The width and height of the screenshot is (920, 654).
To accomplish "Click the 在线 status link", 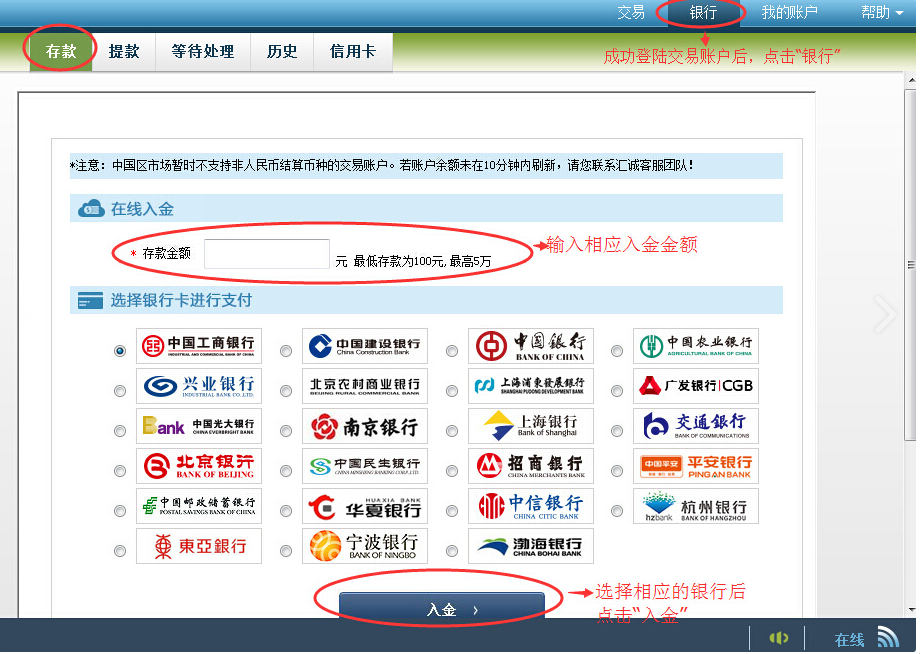I will point(849,639).
